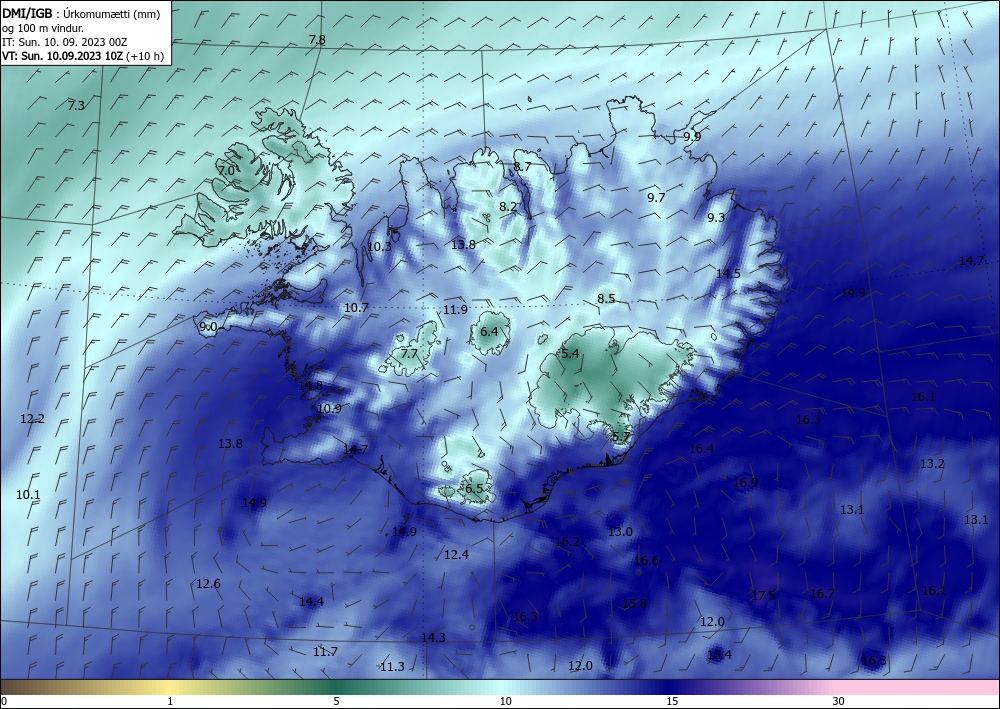
Task: Pick the 9.9 value label
Action: 692,136
